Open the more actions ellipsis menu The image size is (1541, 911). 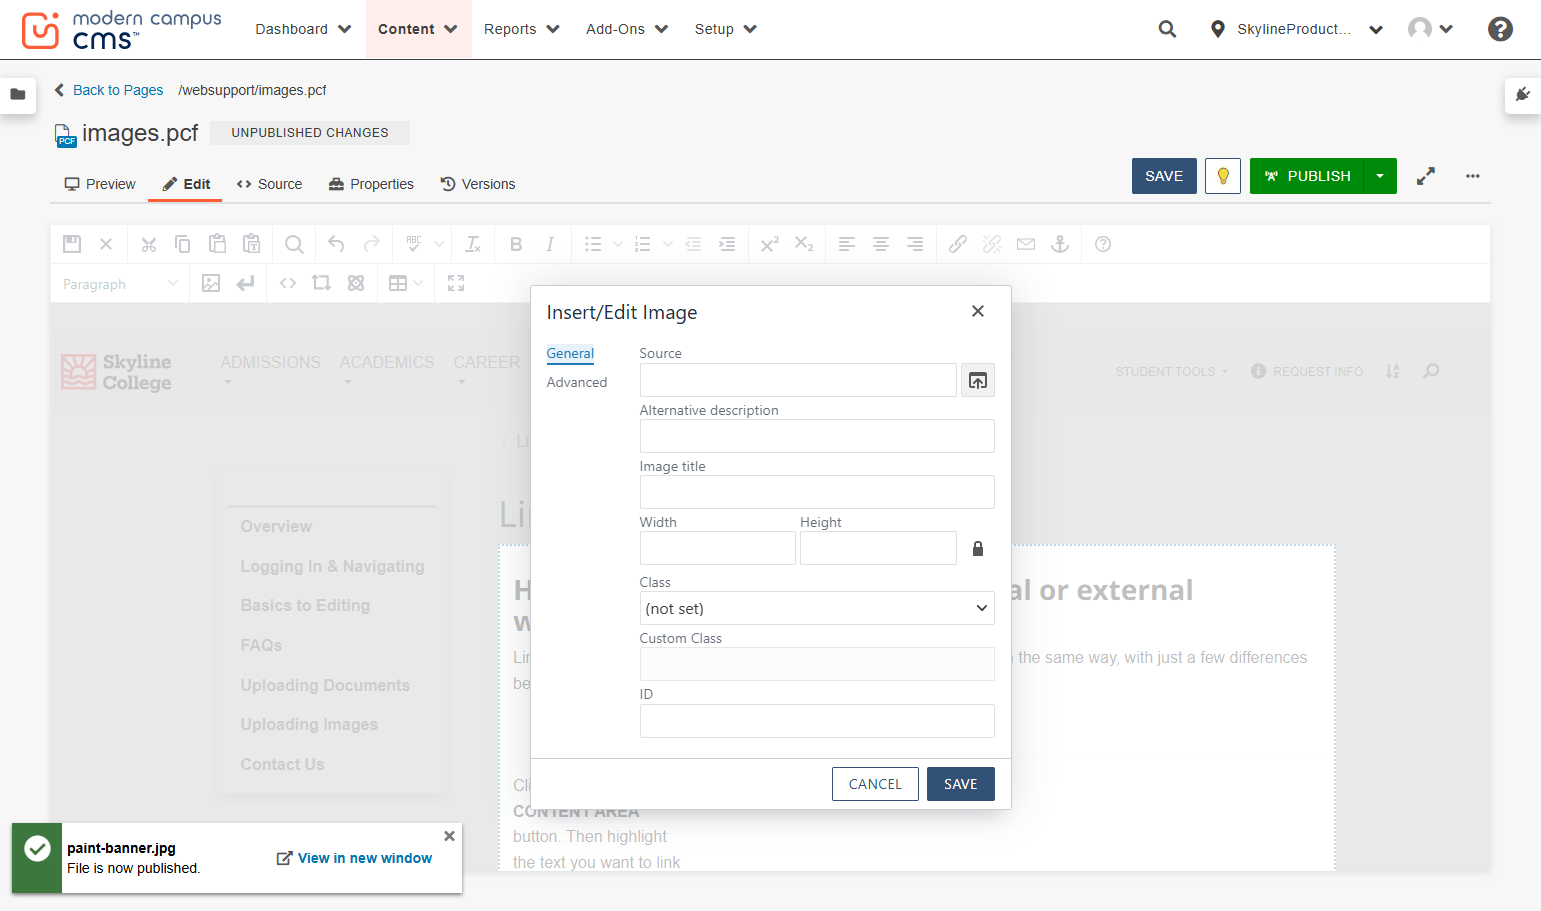[x=1473, y=176]
